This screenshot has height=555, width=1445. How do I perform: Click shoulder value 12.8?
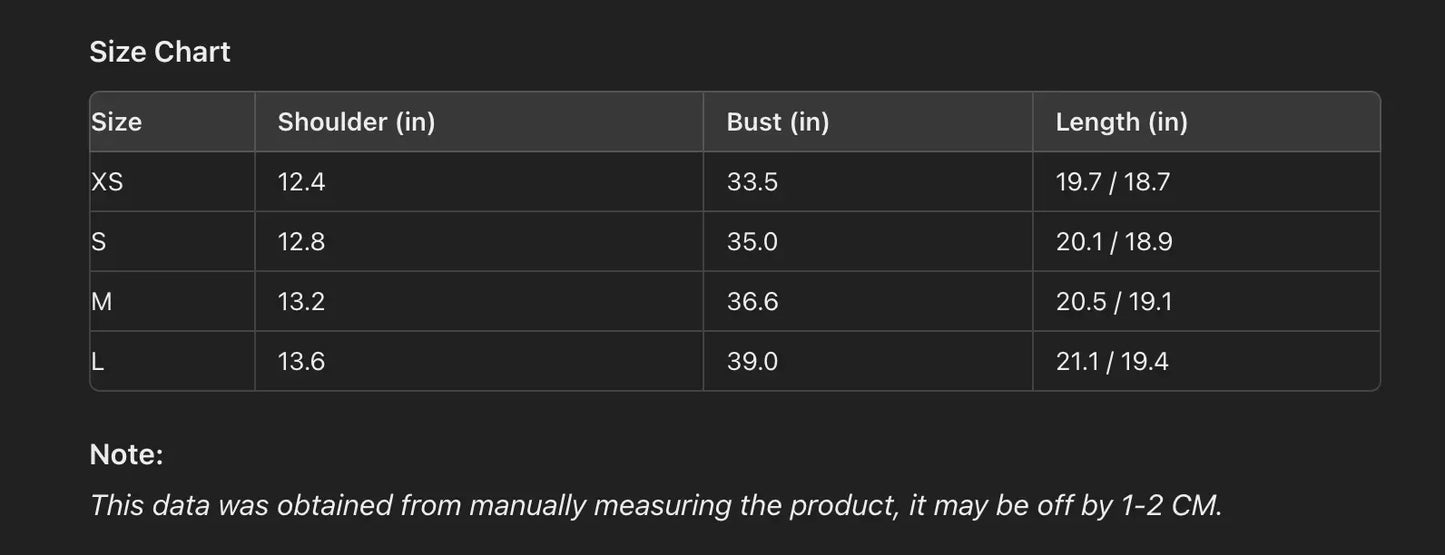coord(301,242)
